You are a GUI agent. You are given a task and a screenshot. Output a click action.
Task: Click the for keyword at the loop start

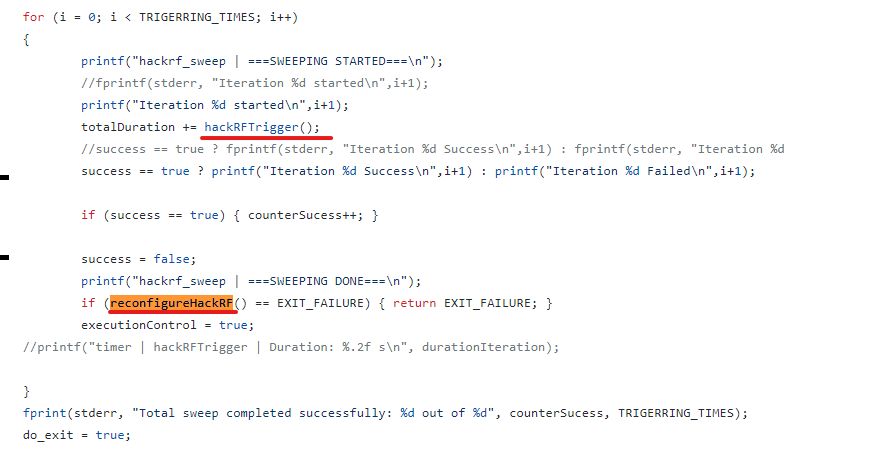pyautogui.click(x=33, y=17)
